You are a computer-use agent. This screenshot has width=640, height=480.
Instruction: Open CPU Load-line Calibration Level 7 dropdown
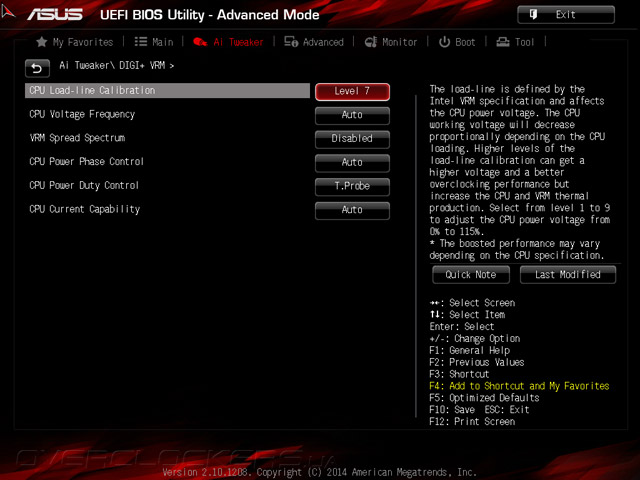(352, 91)
